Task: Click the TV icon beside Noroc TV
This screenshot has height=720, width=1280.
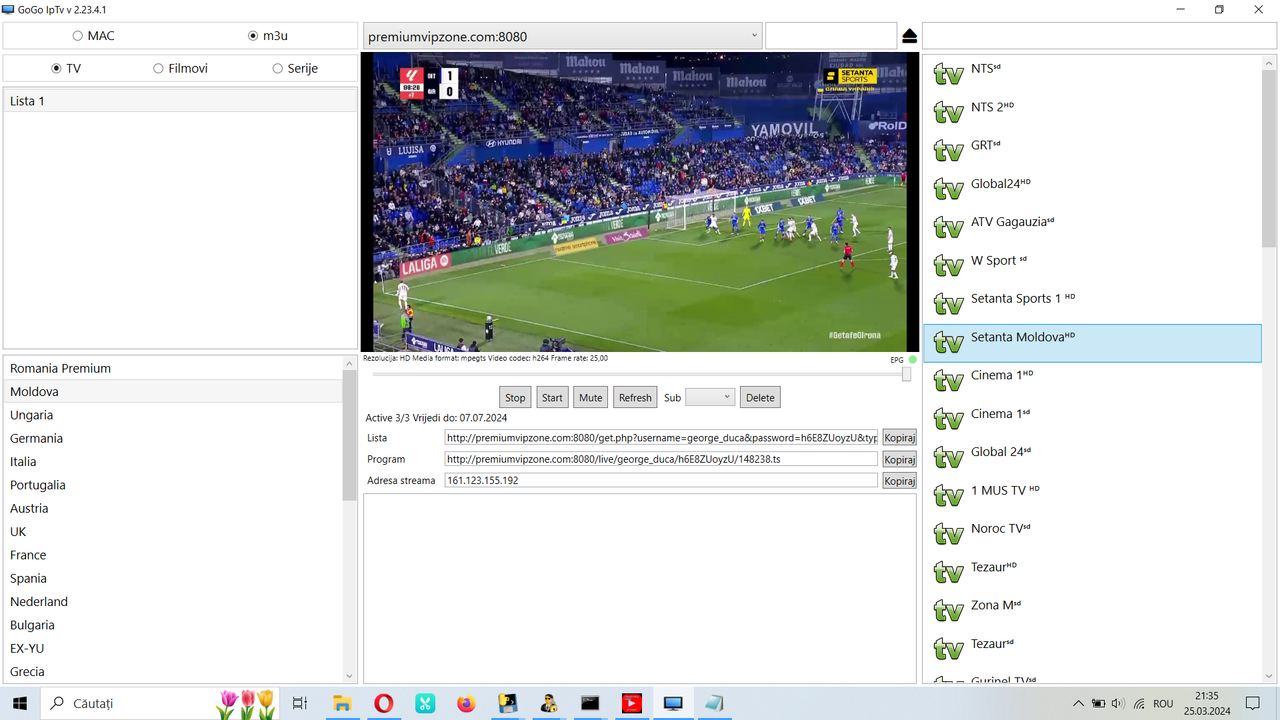Action: 948,534
